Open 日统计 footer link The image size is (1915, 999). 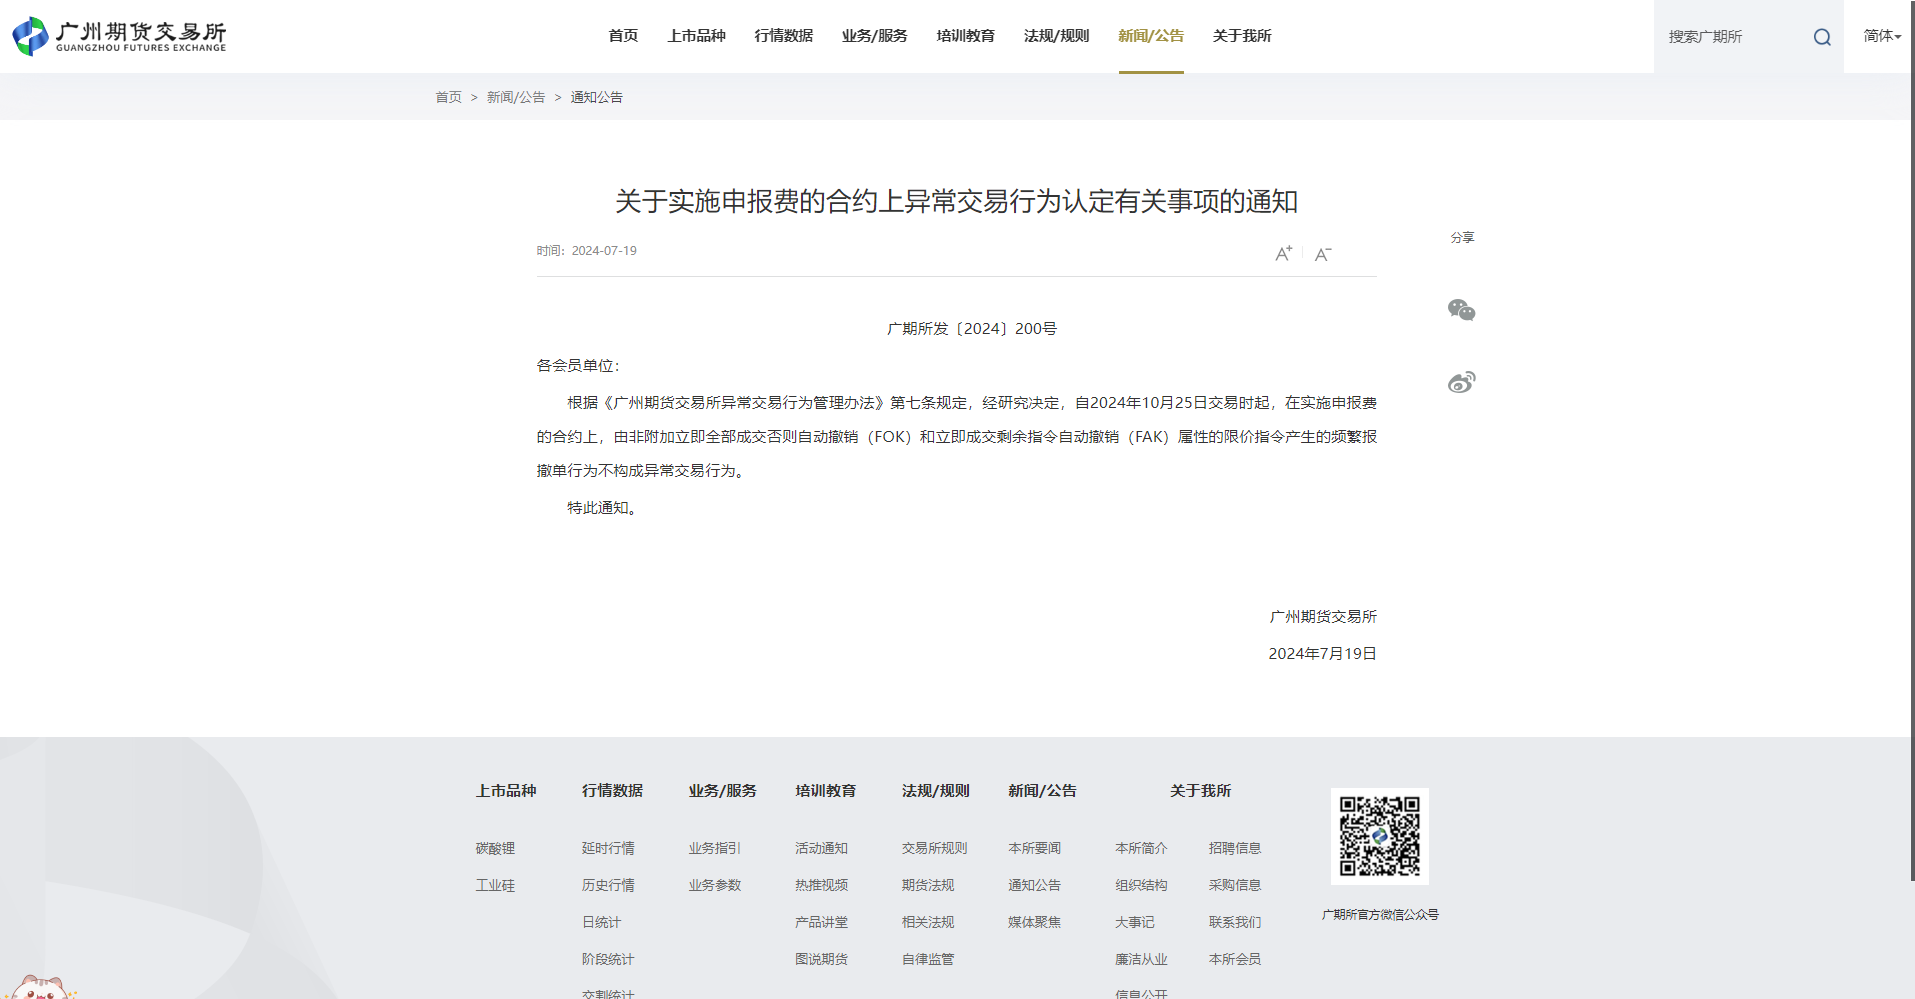(601, 922)
